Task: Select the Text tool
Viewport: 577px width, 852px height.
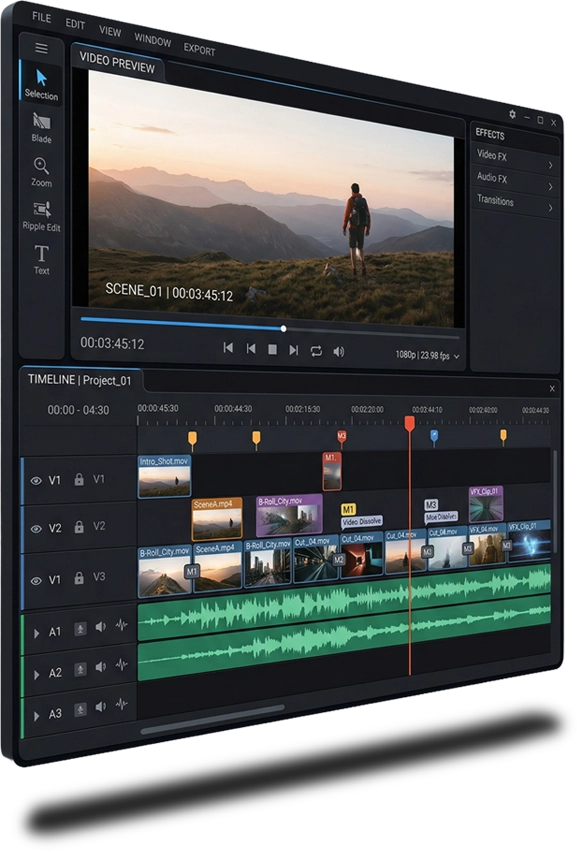Action: coord(41,260)
